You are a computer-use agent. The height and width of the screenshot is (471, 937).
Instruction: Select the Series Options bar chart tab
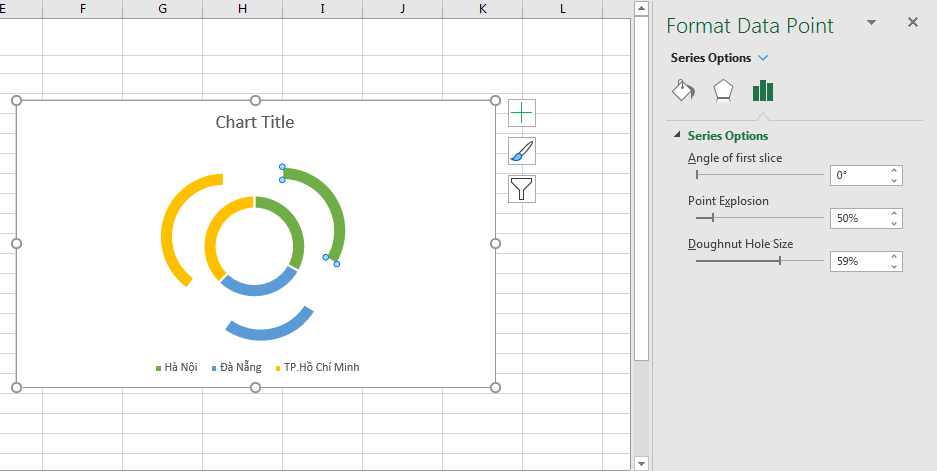[763, 91]
